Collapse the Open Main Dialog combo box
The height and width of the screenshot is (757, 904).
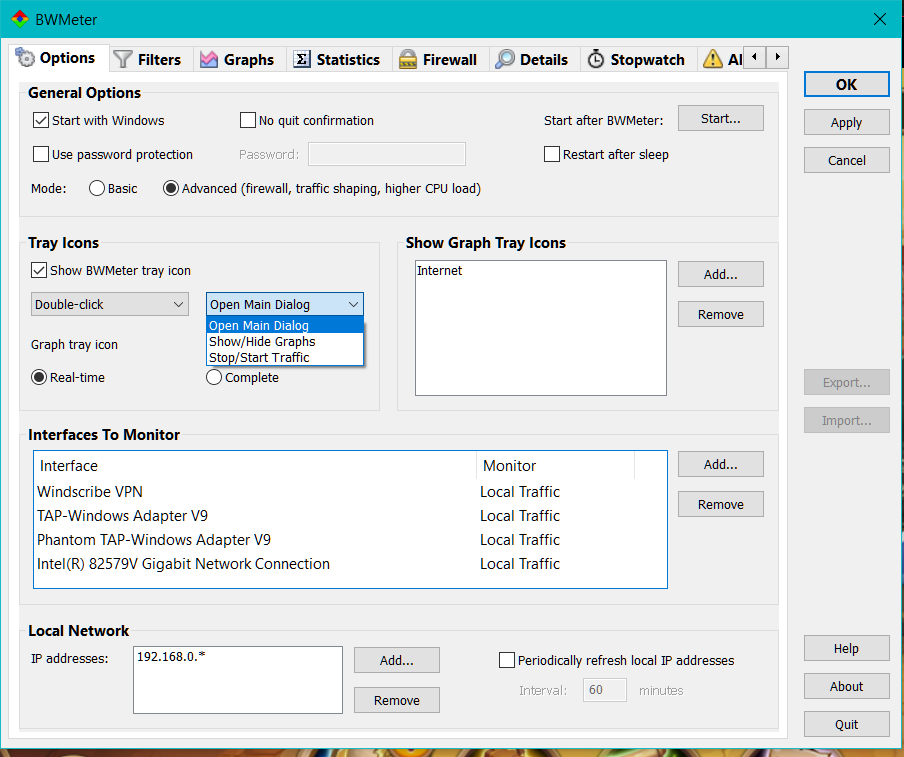click(285, 304)
